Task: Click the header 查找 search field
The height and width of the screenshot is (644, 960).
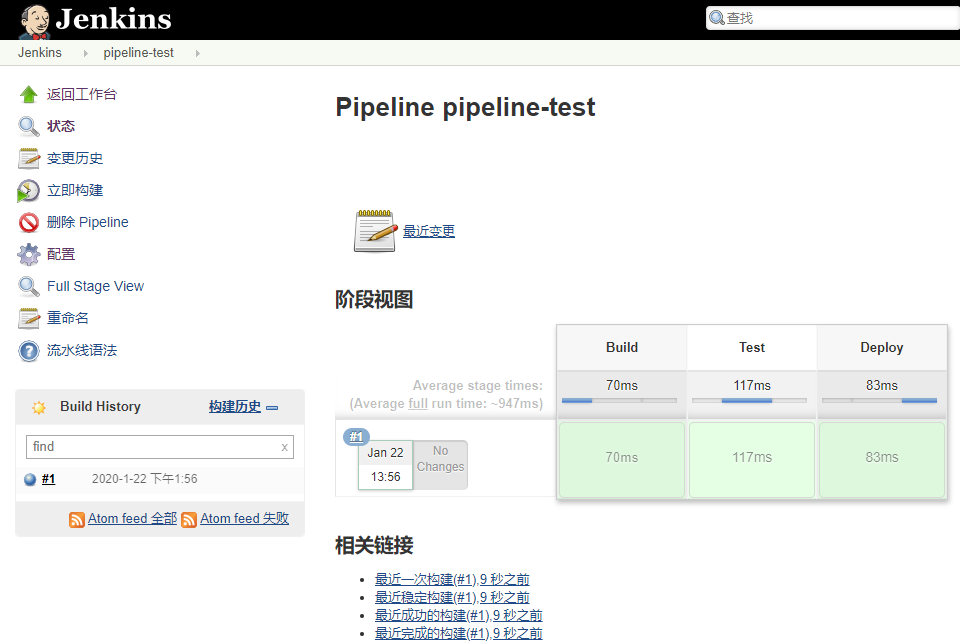Action: 833,18
